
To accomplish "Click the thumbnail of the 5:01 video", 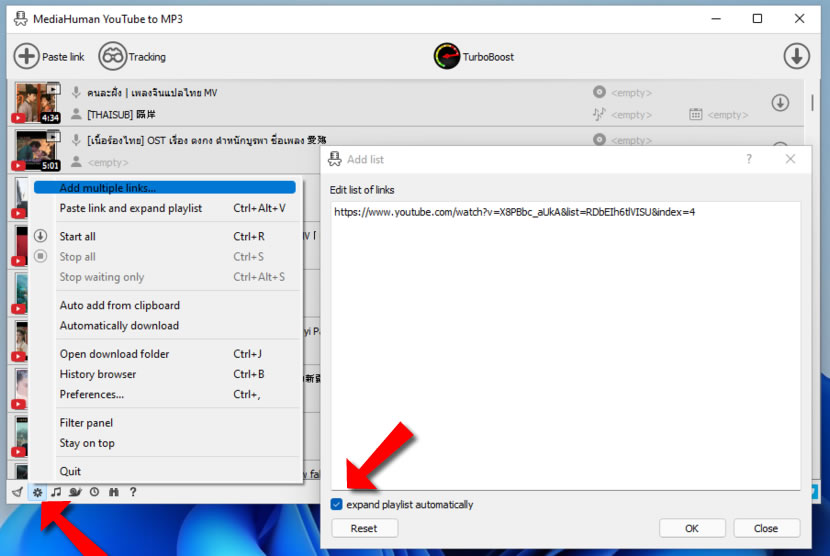I will 36,150.
